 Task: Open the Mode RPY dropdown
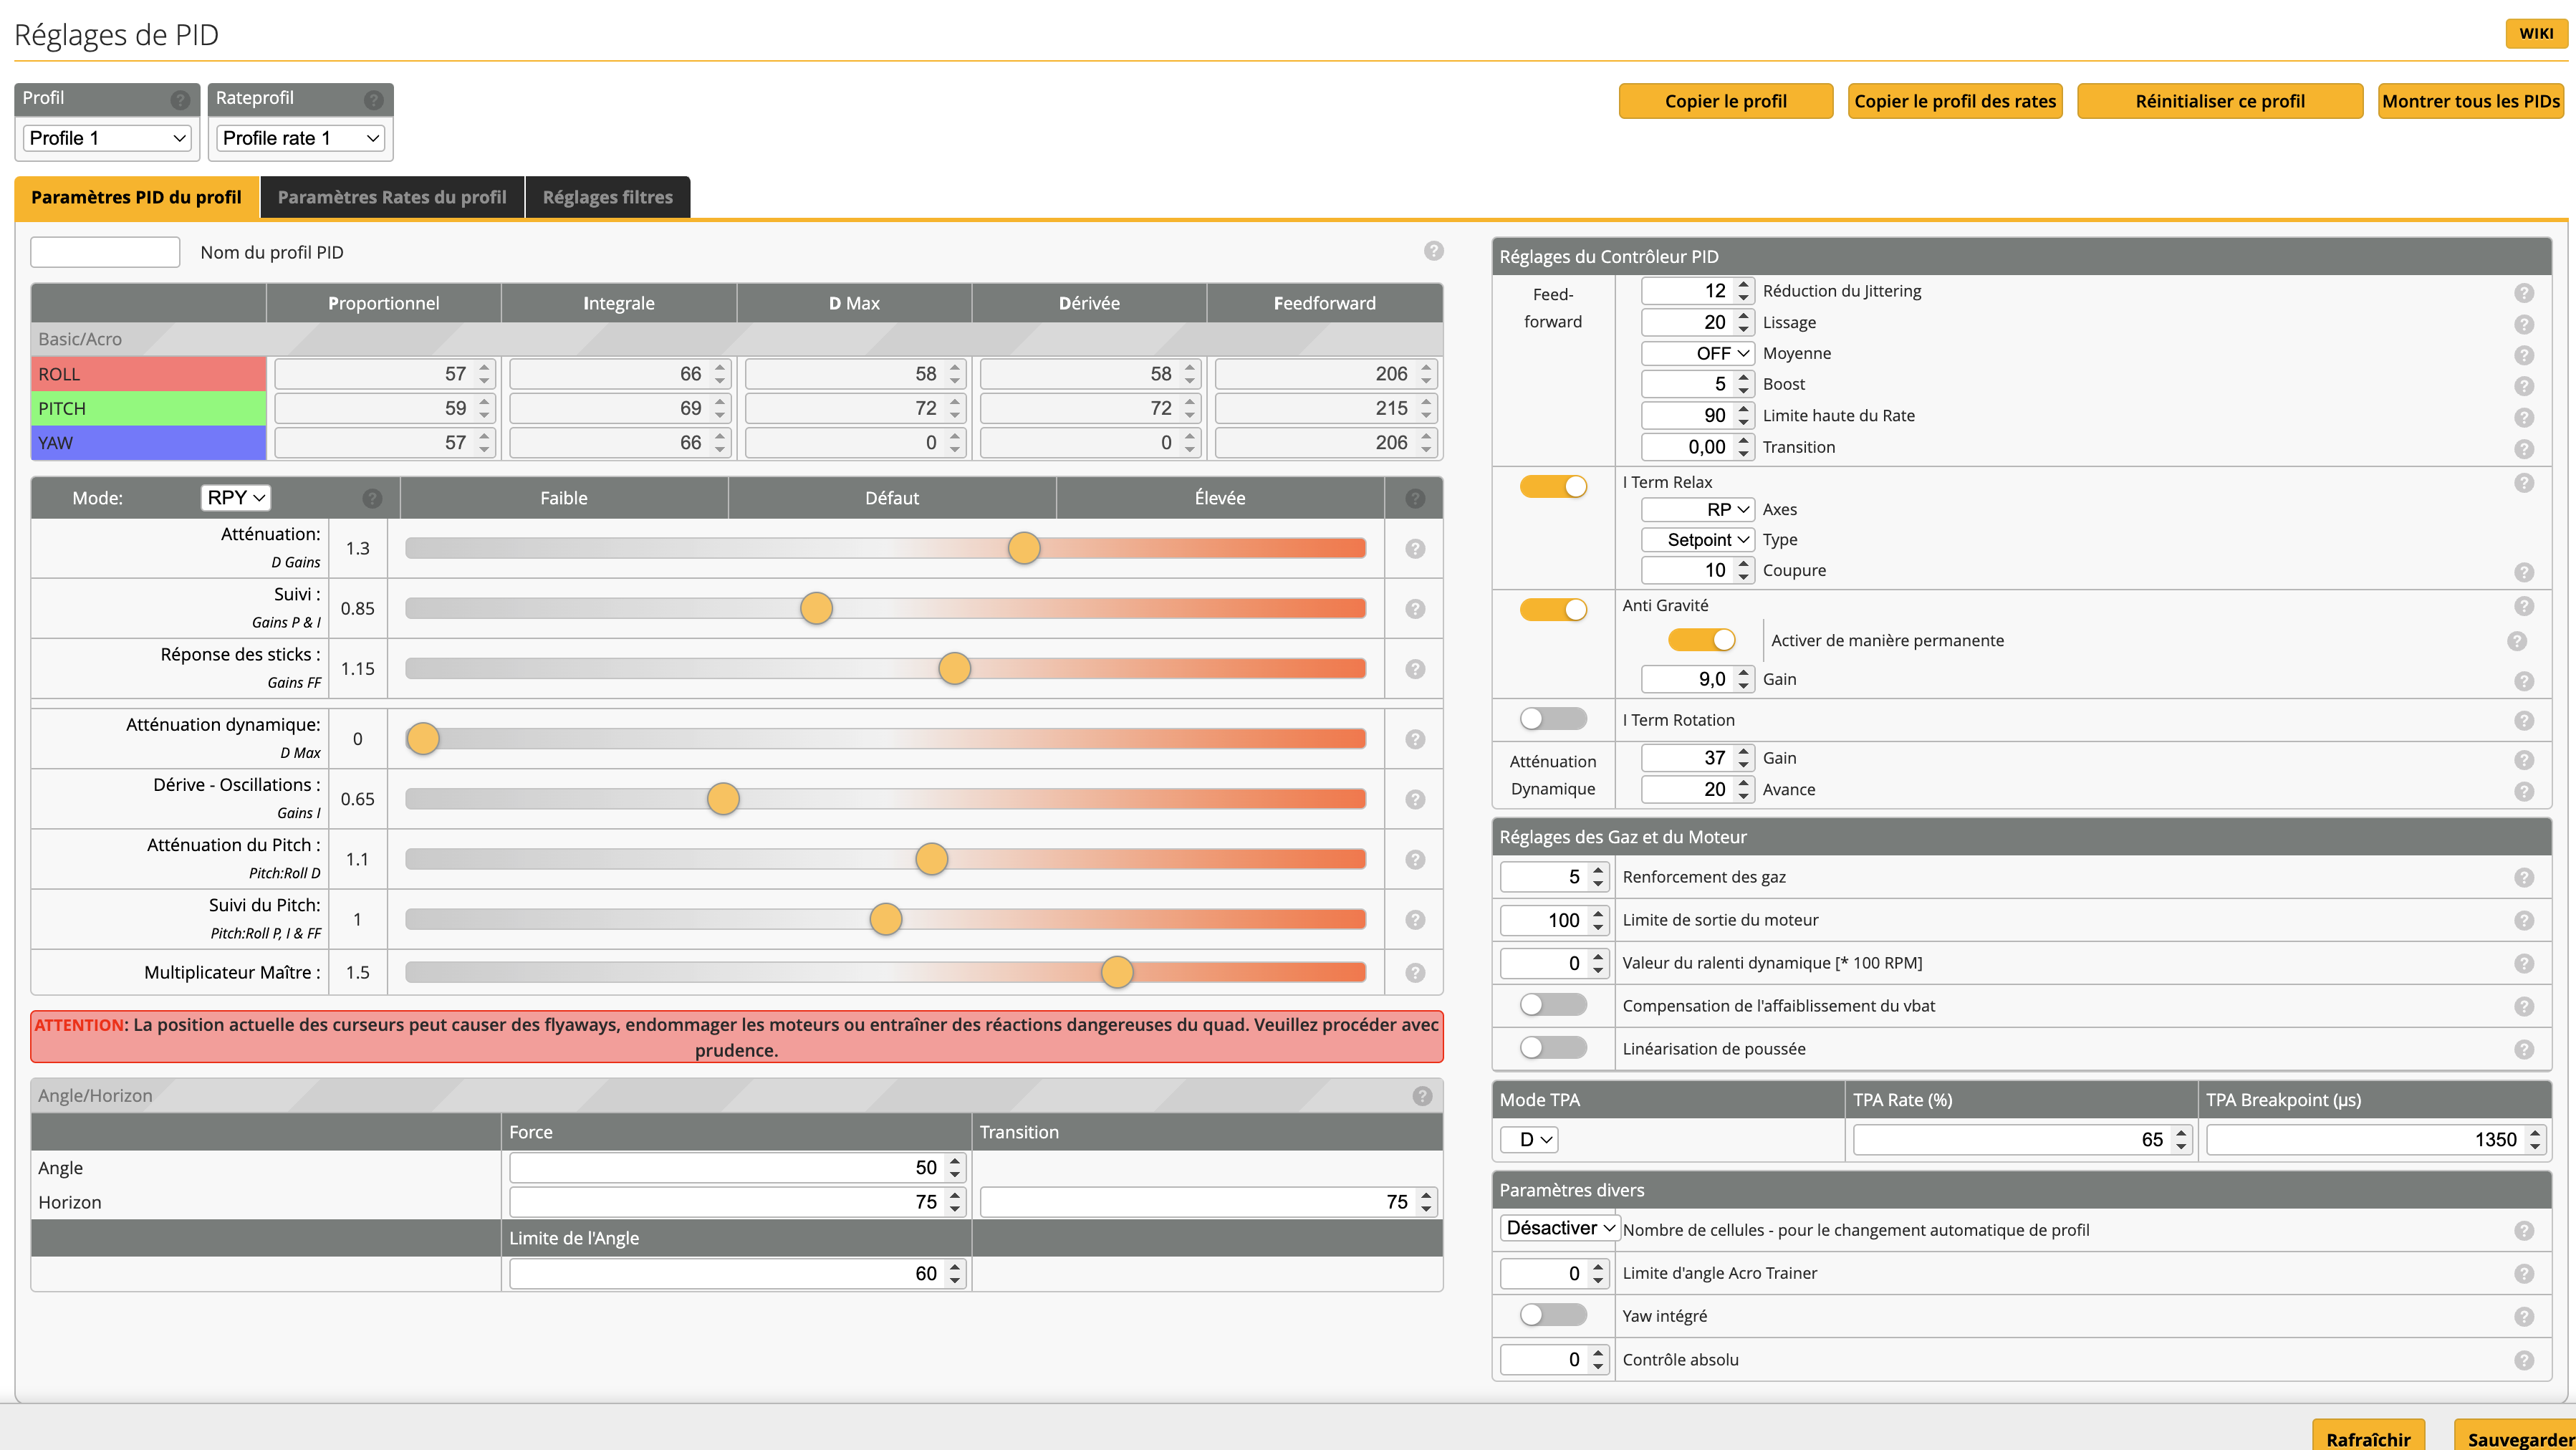pos(235,498)
